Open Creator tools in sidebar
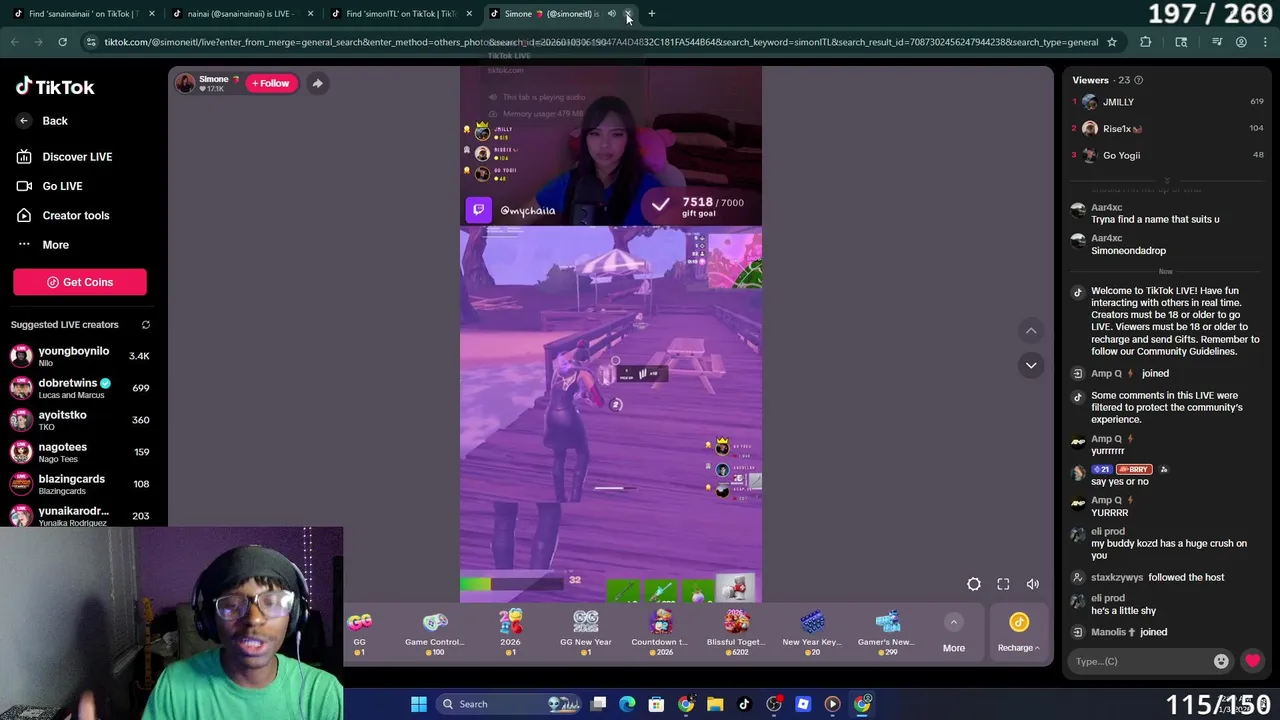The height and width of the screenshot is (720, 1280). (x=64, y=215)
